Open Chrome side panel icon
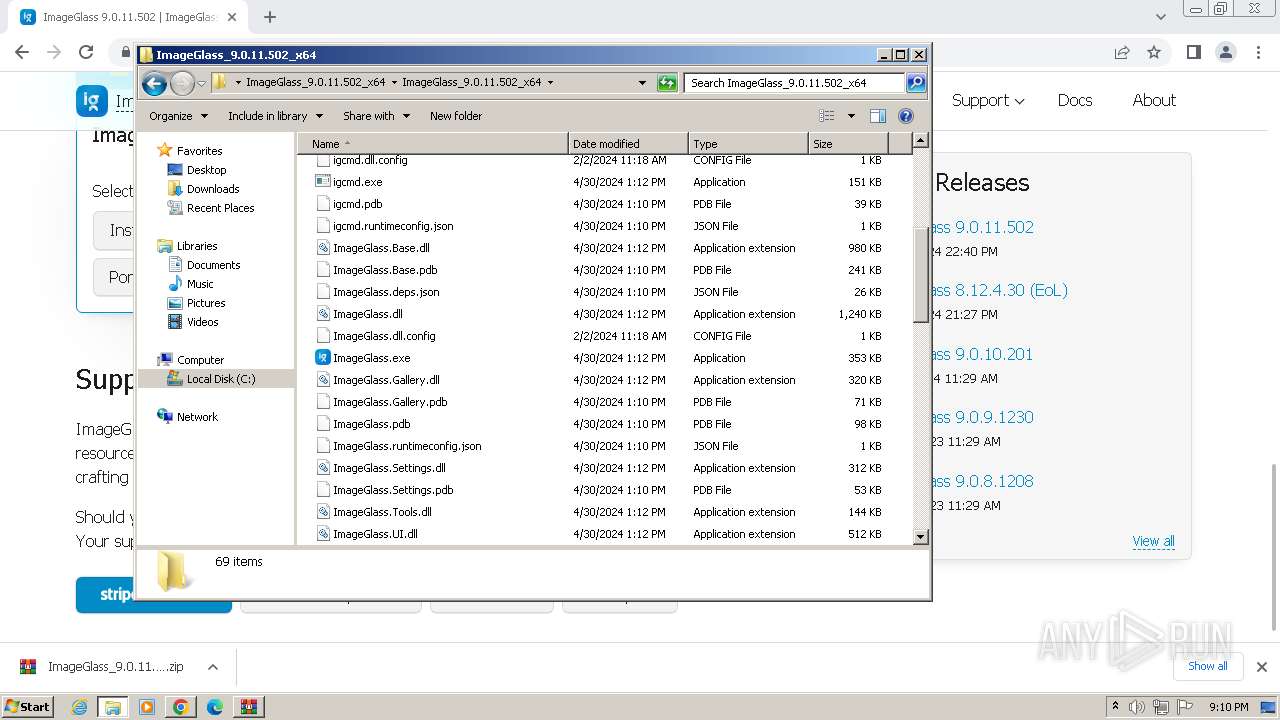This screenshot has width=1280, height=720. (1193, 52)
